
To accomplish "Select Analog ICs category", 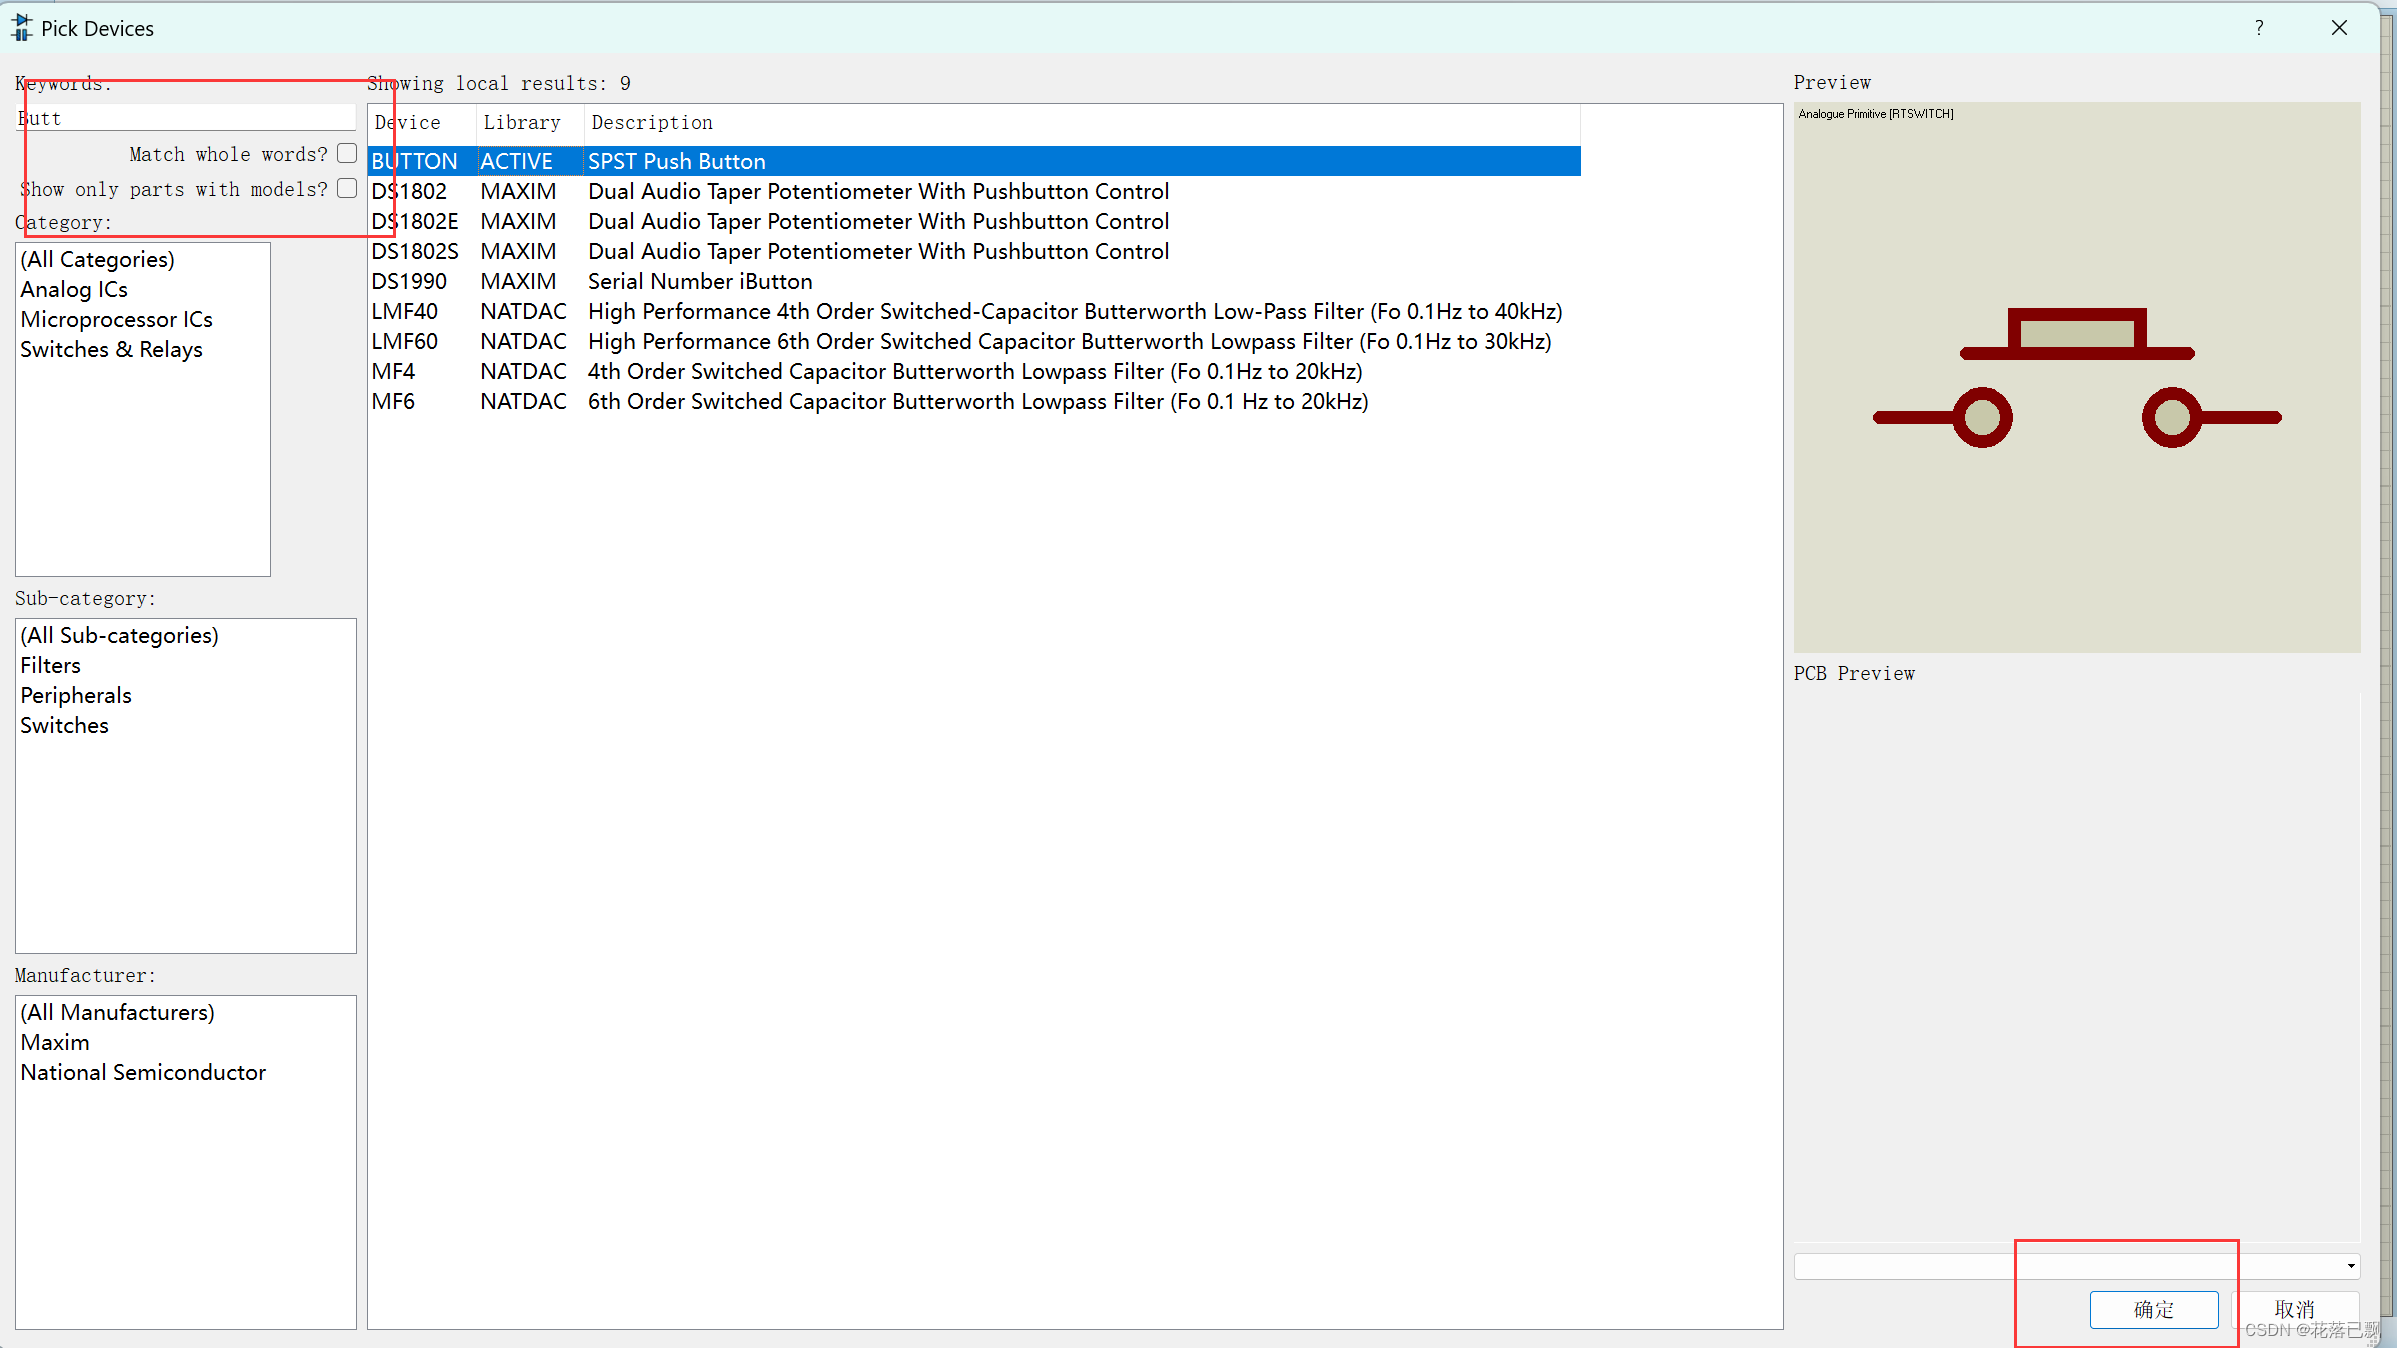I will [74, 289].
